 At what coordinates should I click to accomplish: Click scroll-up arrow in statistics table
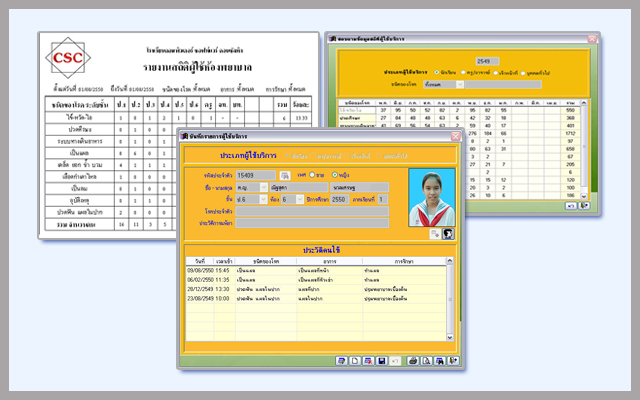point(584,103)
